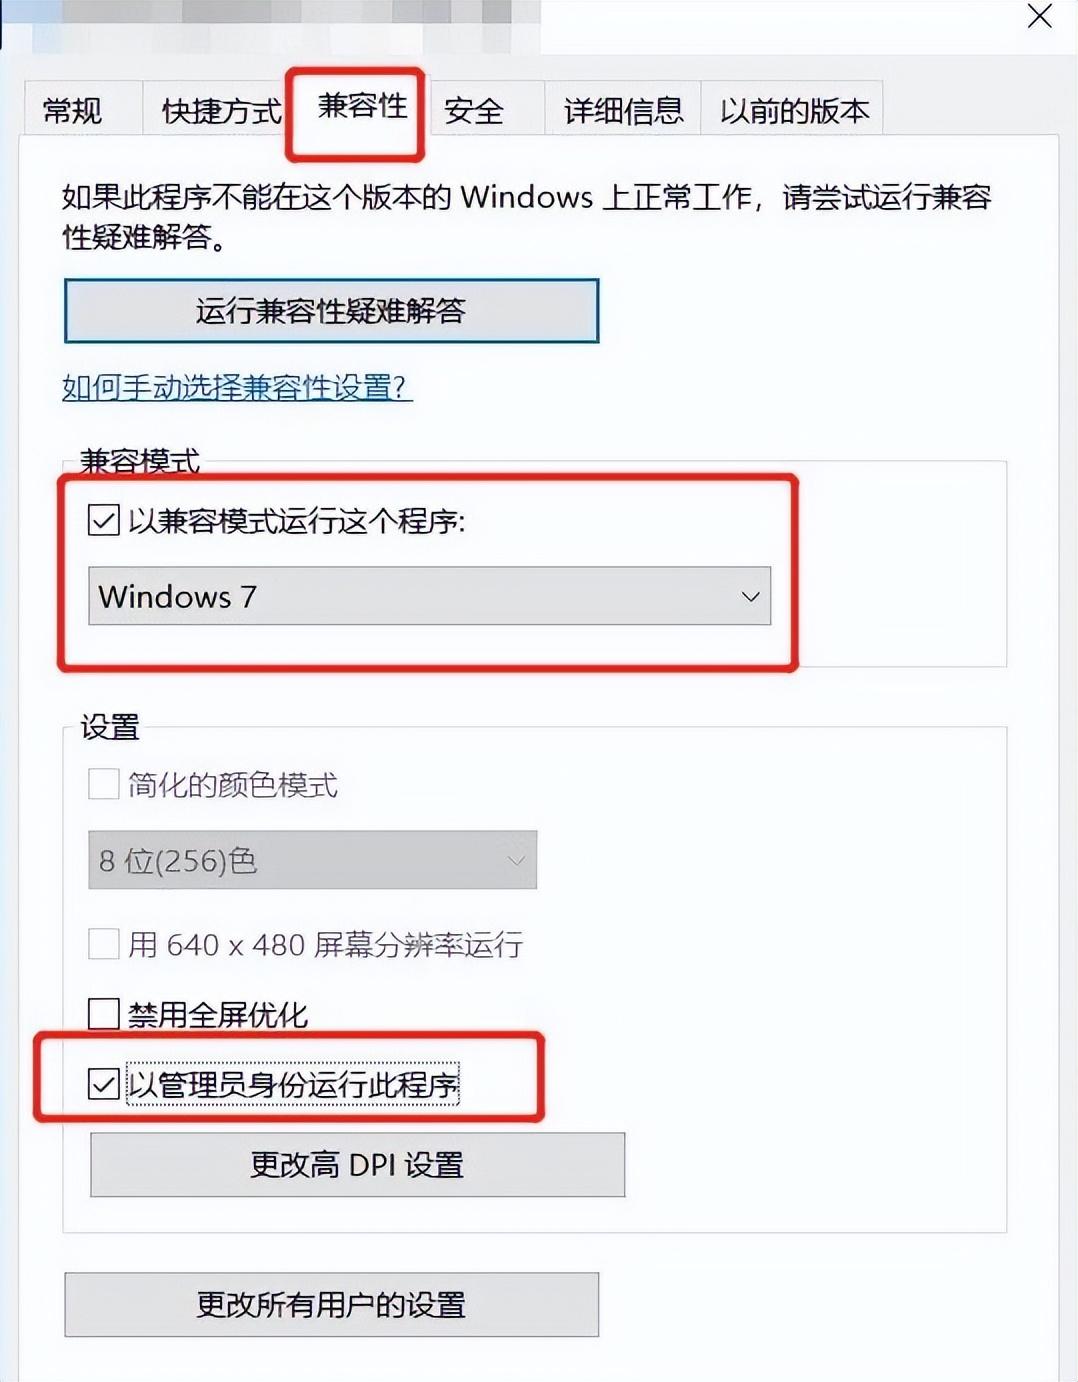
Task: Enable 禁用全屏优化 checkbox
Action: (104, 1014)
